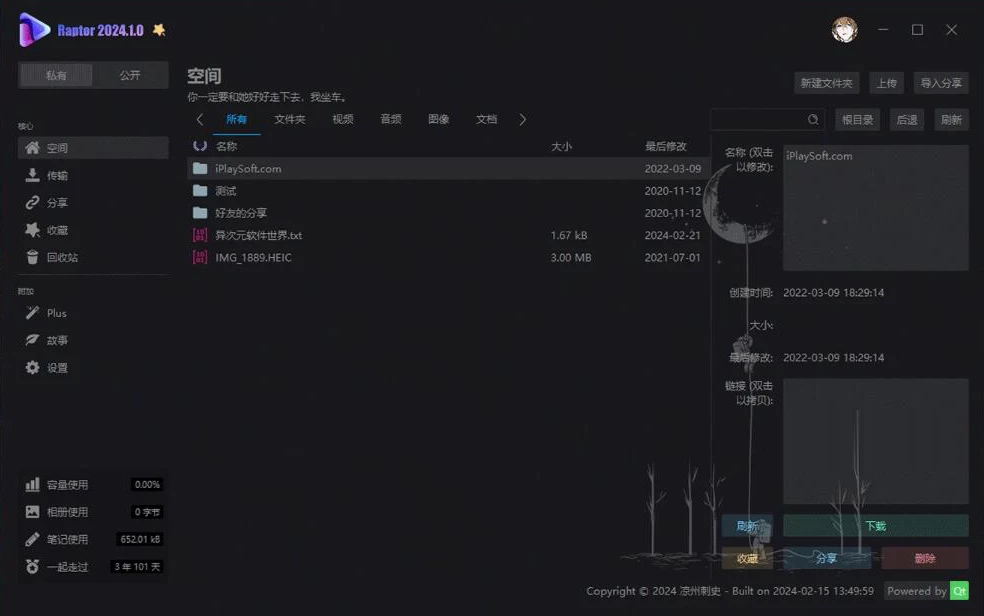Screen dimensions: 984x616
Task: Switch to 私有 private mode
Action: pyautogui.click(x=56, y=75)
